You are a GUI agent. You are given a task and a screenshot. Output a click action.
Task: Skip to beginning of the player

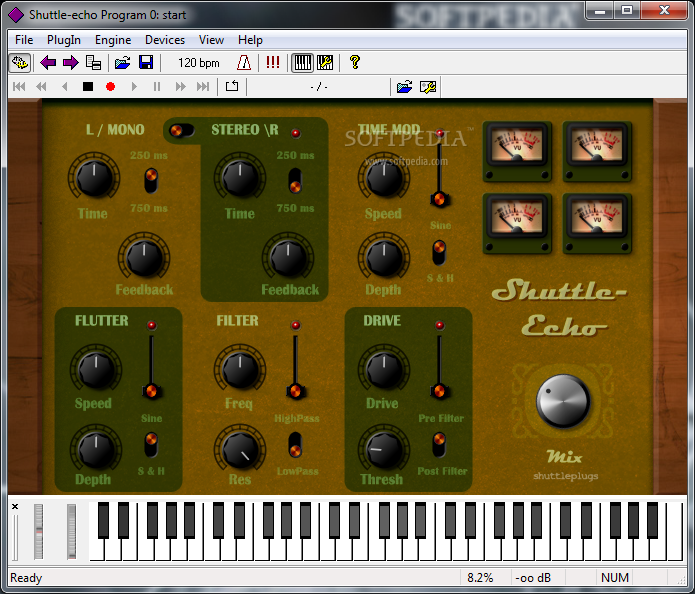pos(19,86)
